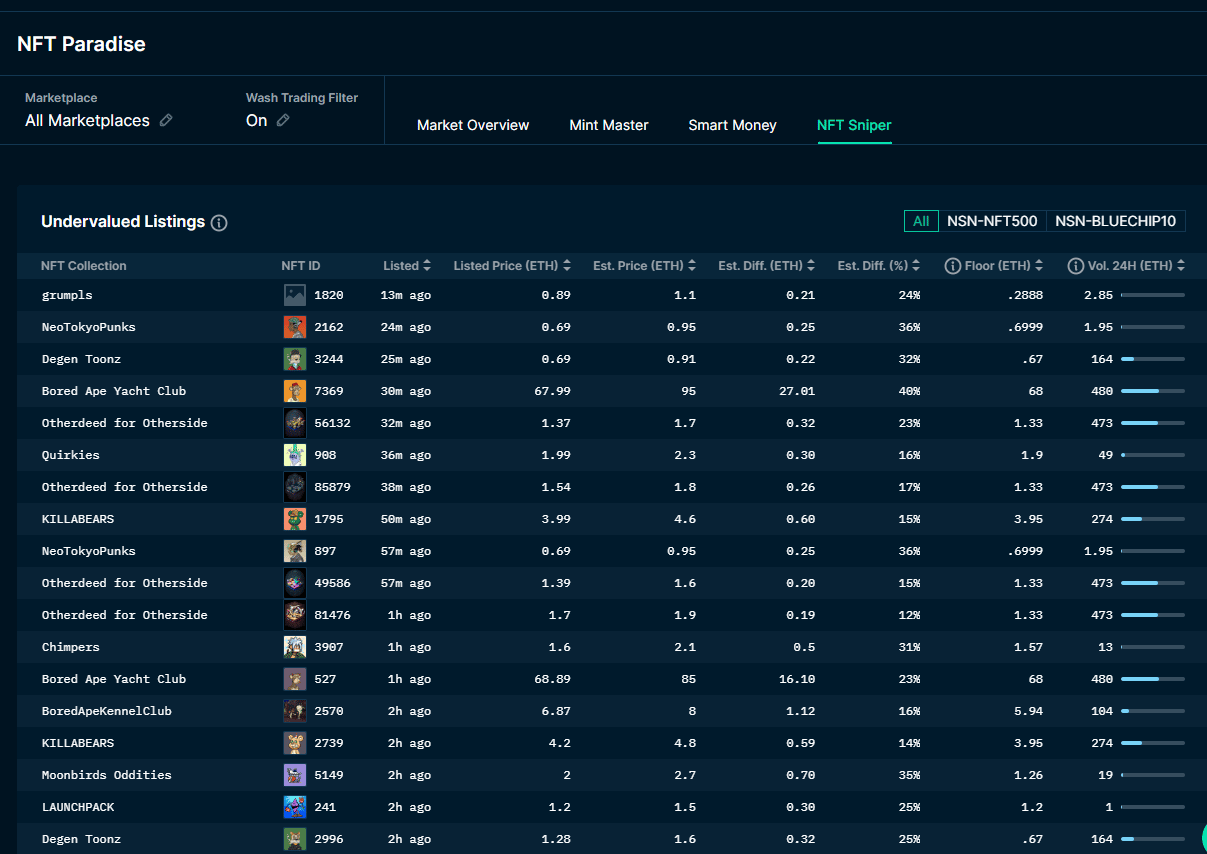Click the NFT ID 56132
The image size is (1207, 854).
(333, 423)
